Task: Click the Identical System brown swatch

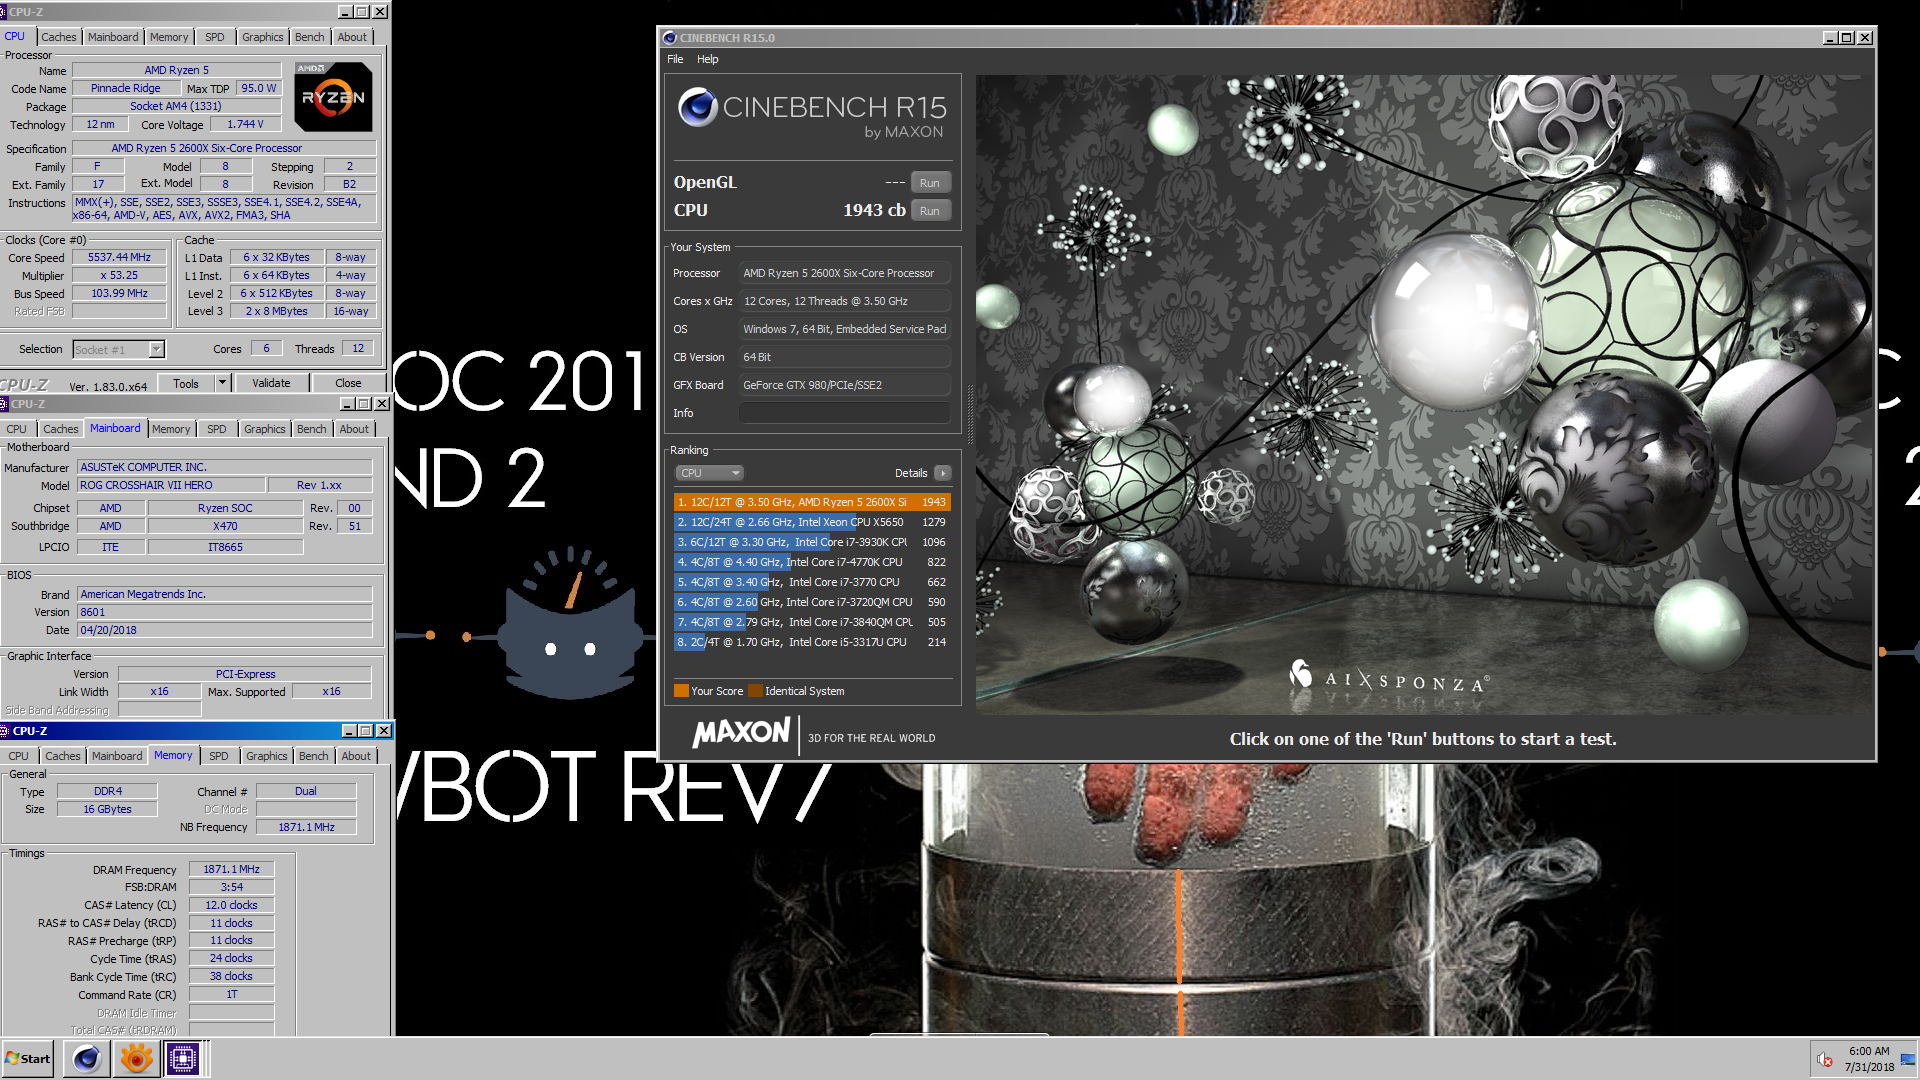Action: pos(755,691)
